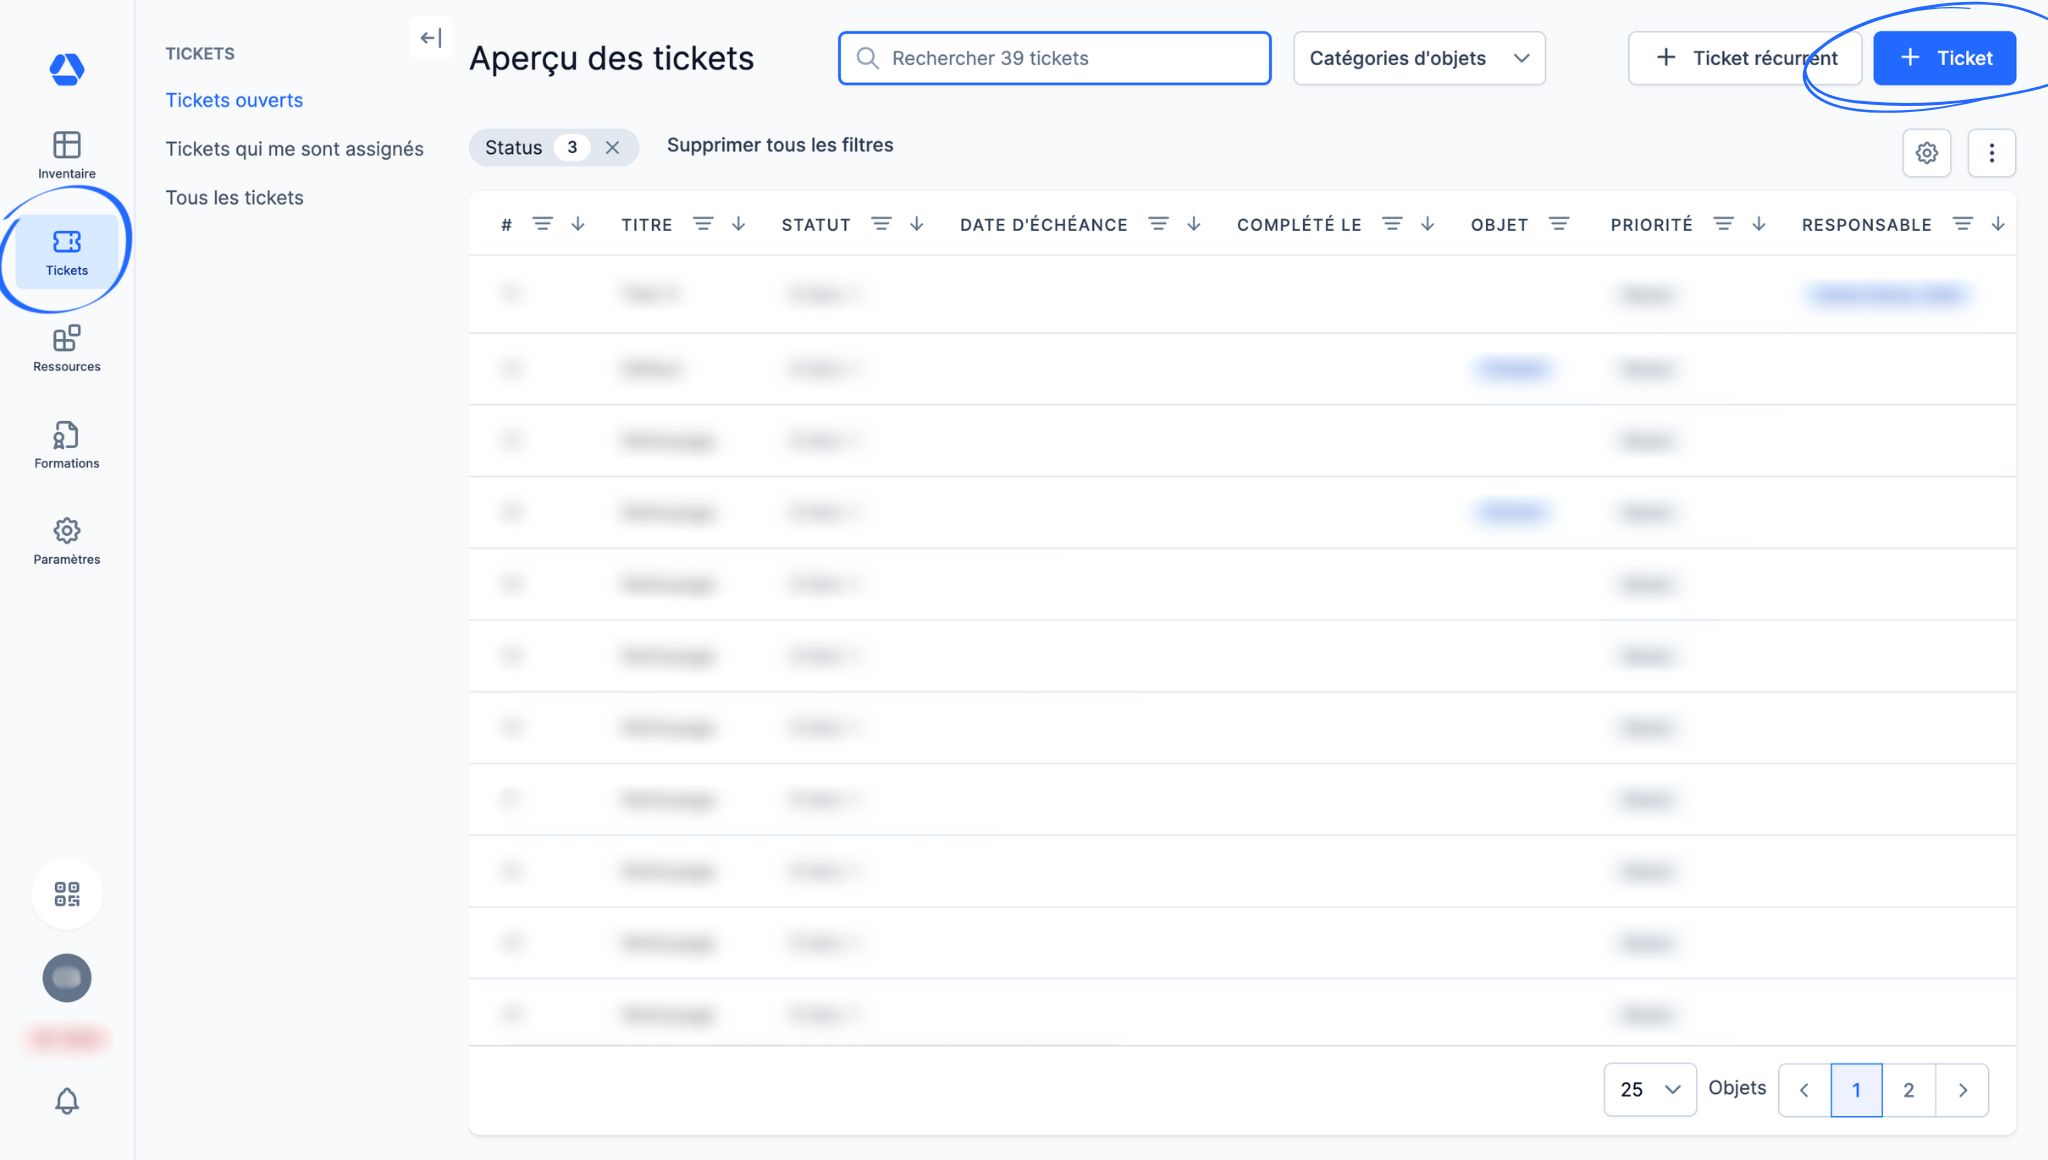The height and width of the screenshot is (1160, 2048).
Task: Open the three-dot more options menu
Action: (x=1991, y=153)
